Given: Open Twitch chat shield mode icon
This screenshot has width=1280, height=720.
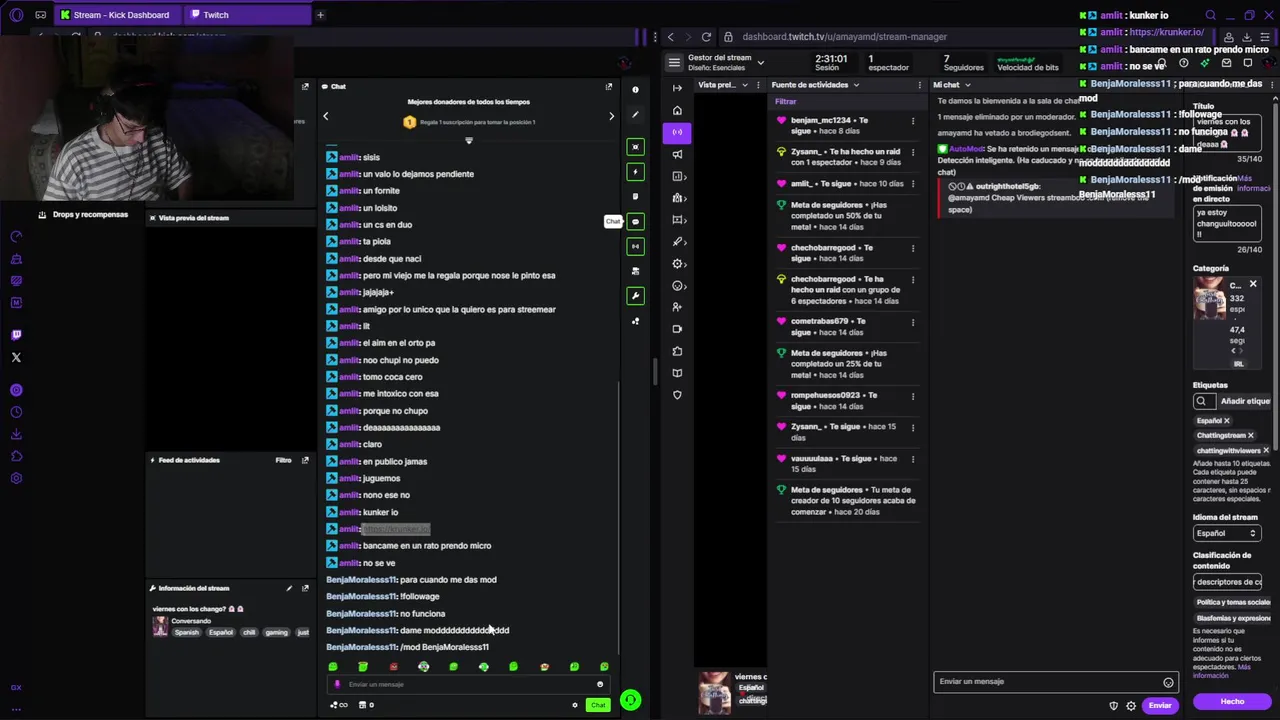Looking at the screenshot, I should (1114, 705).
